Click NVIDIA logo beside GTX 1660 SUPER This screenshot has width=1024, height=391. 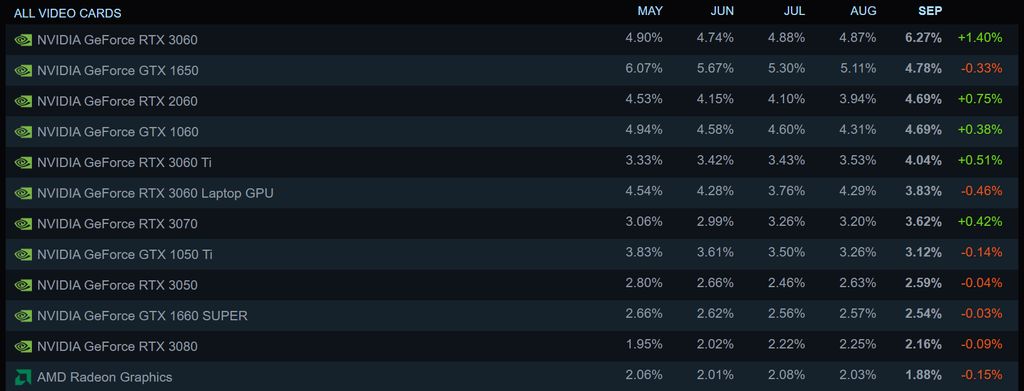[23, 316]
